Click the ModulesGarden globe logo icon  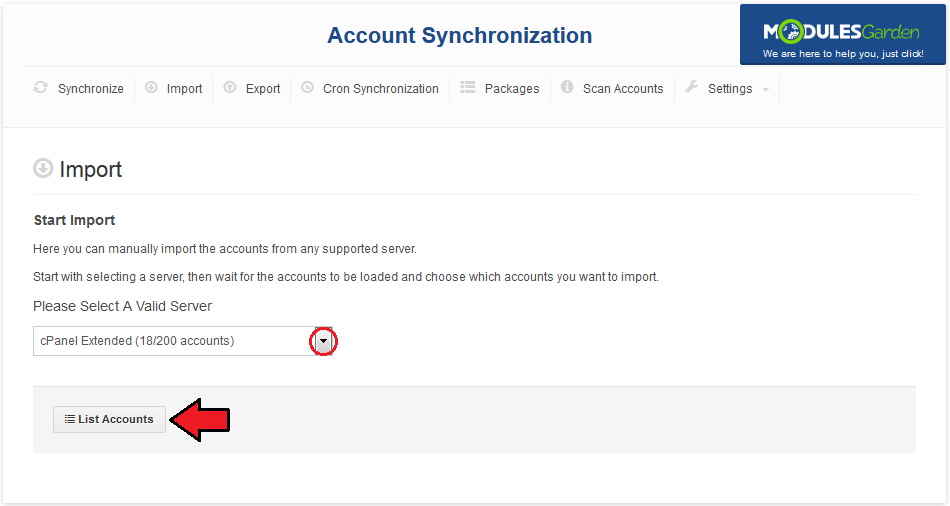pyautogui.click(x=789, y=32)
